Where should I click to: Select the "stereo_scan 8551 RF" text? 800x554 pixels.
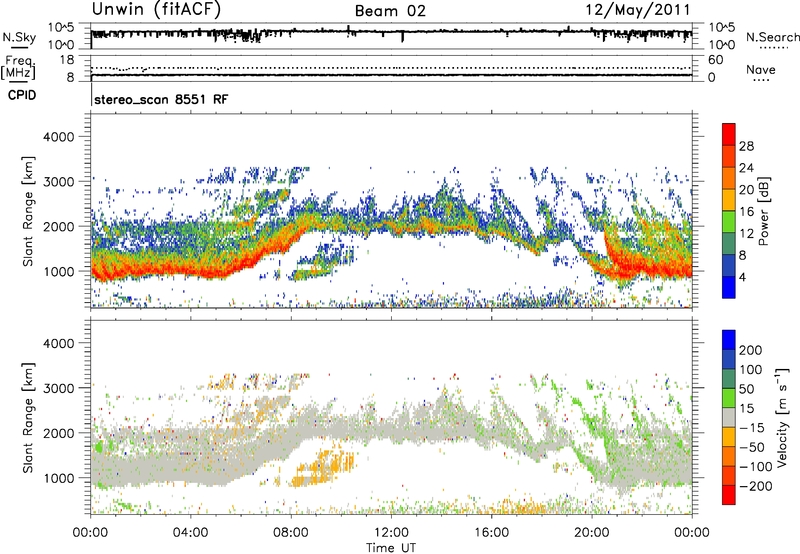161,99
